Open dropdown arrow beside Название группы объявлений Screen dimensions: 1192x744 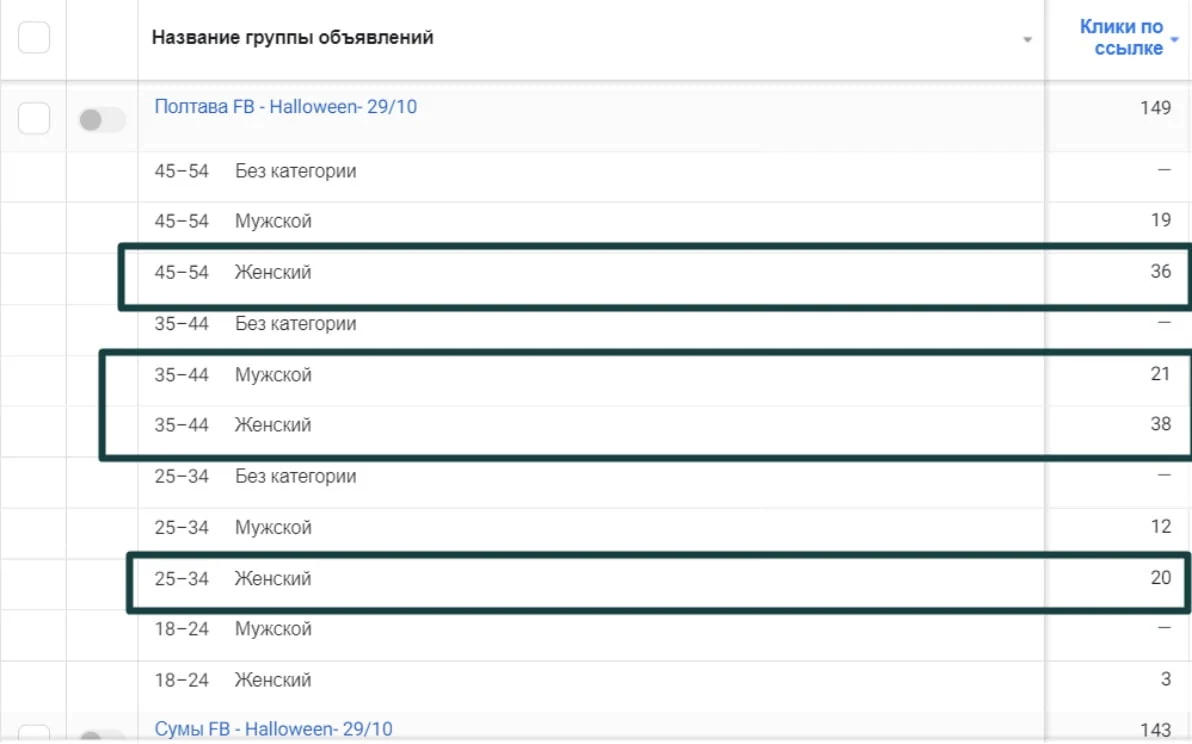pyautogui.click(x=1027, y=40)
